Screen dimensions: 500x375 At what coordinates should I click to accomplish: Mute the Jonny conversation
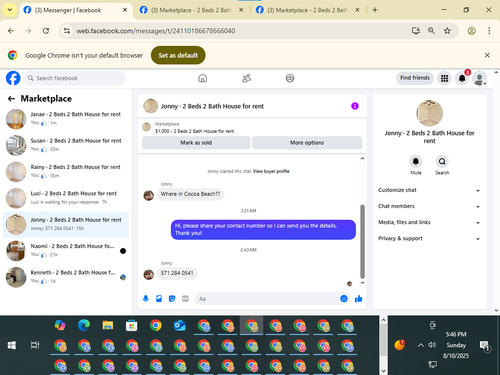tap(416, 162)
